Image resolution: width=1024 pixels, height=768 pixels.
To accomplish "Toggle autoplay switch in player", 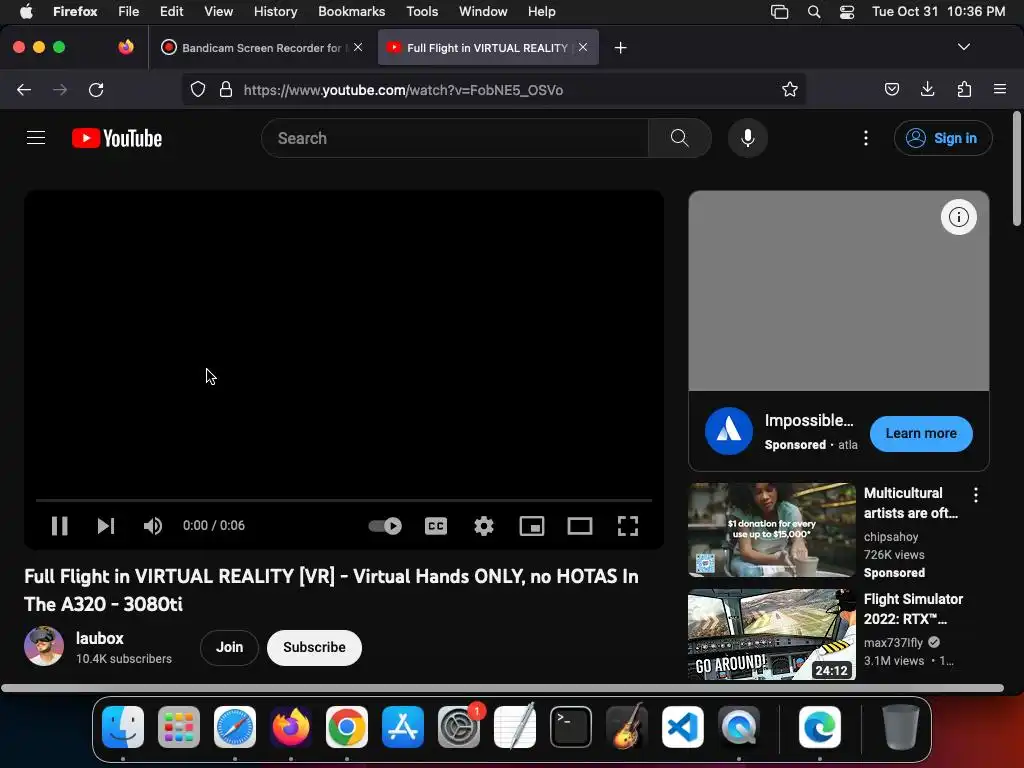I will click(385, 526).
